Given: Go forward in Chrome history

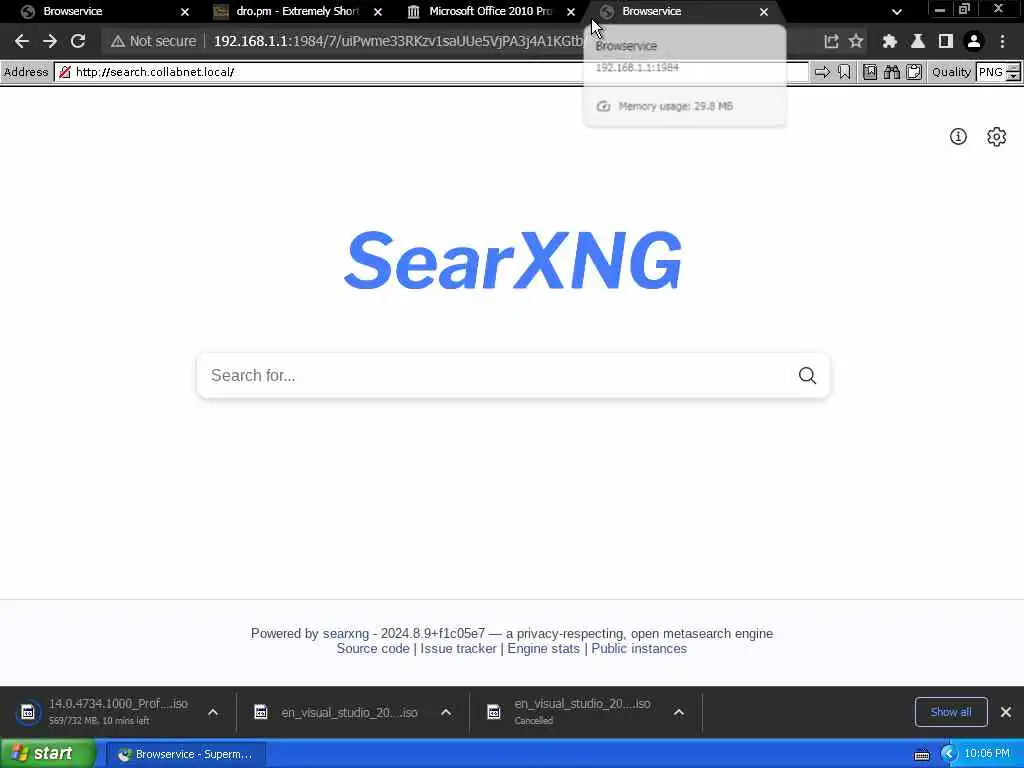Looking at the screenshot, I should coord(50,41).
